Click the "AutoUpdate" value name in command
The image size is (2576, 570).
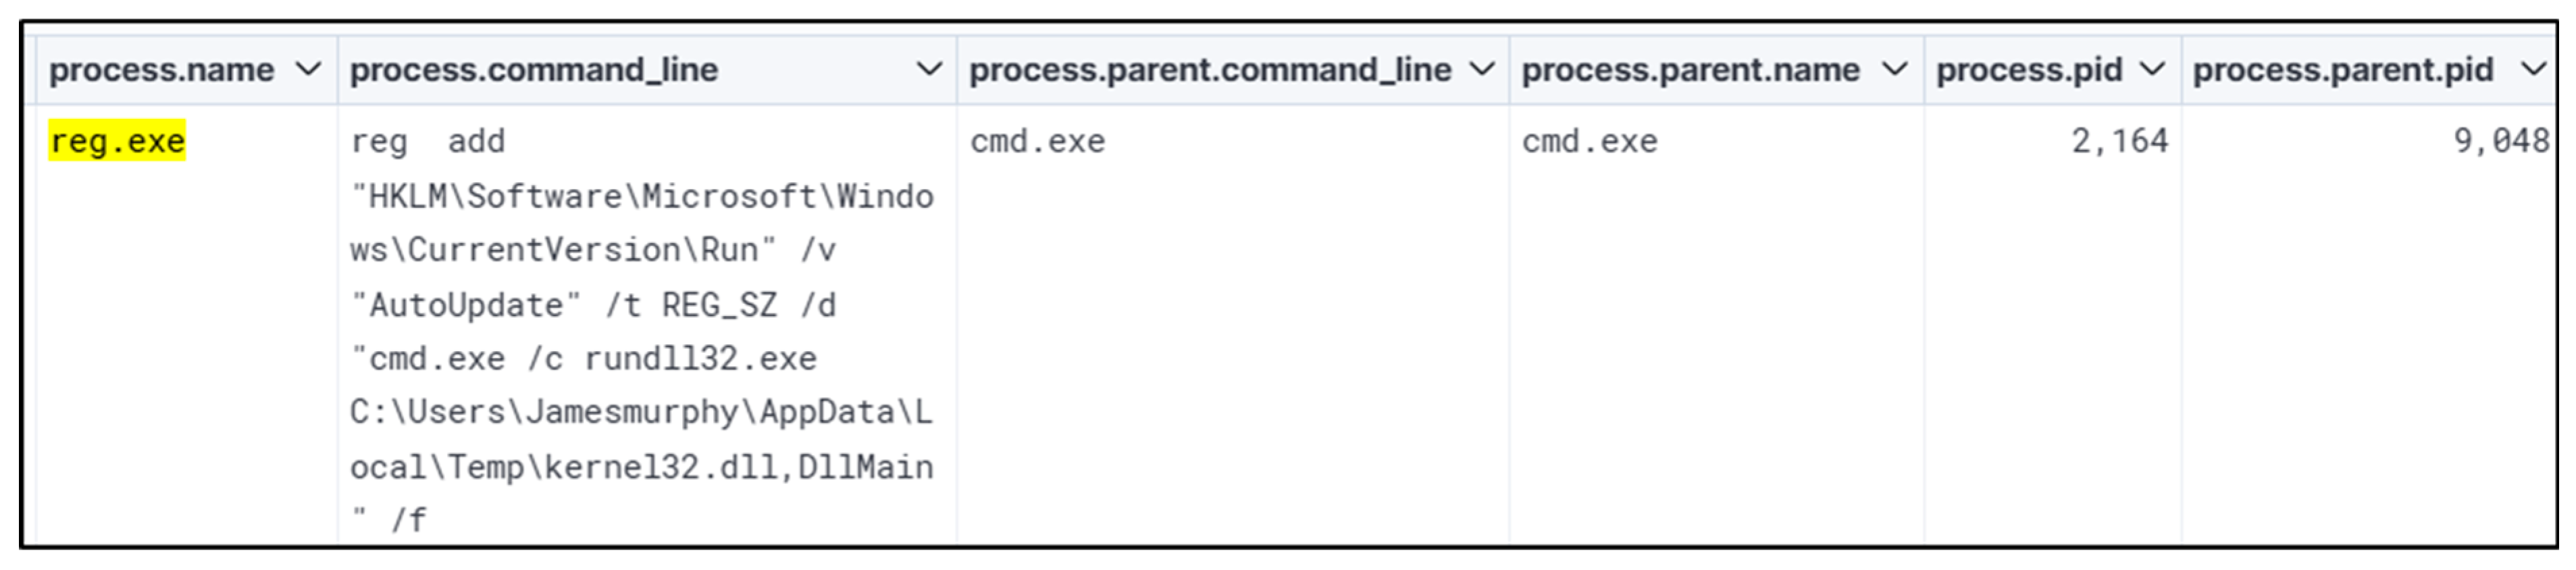[466, 305]
